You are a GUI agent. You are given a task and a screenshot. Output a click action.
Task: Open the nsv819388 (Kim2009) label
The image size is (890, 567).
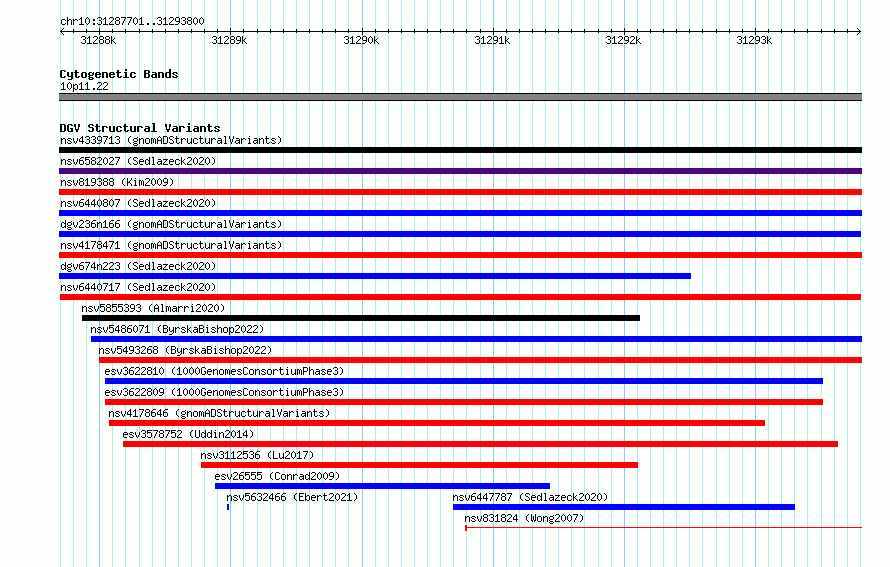tap(117, 182)
